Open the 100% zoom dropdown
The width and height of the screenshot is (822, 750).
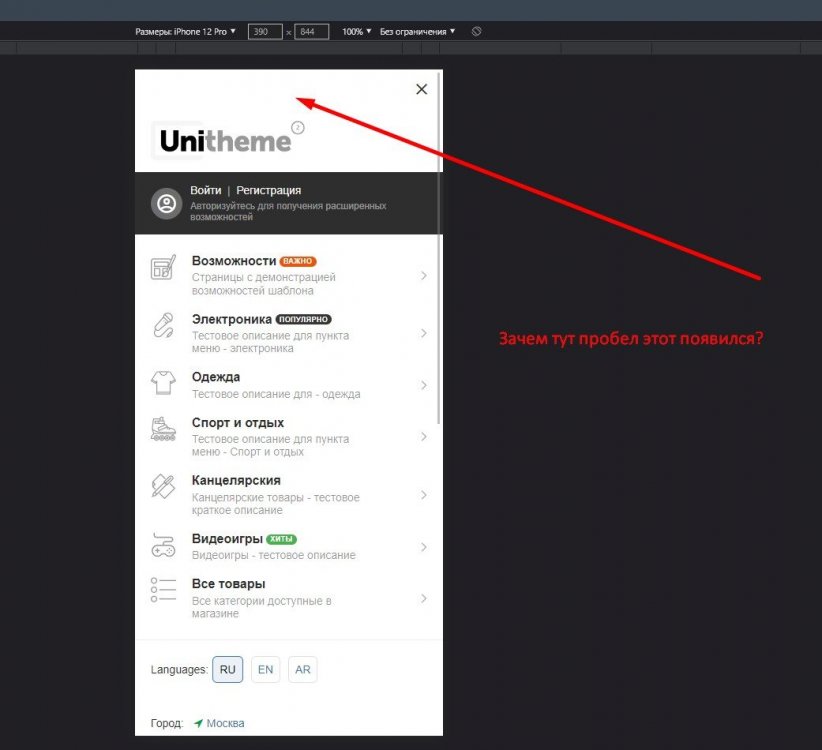click(355, 31)
